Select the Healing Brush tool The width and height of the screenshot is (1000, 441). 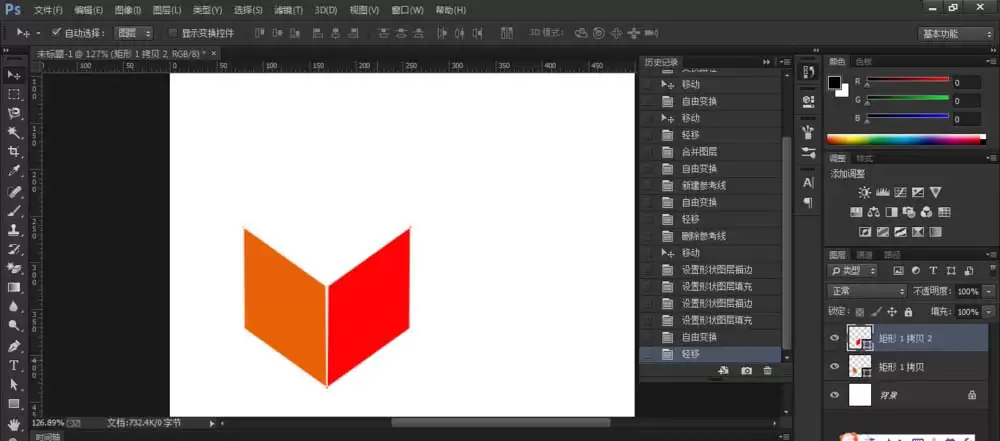(13, 191)
